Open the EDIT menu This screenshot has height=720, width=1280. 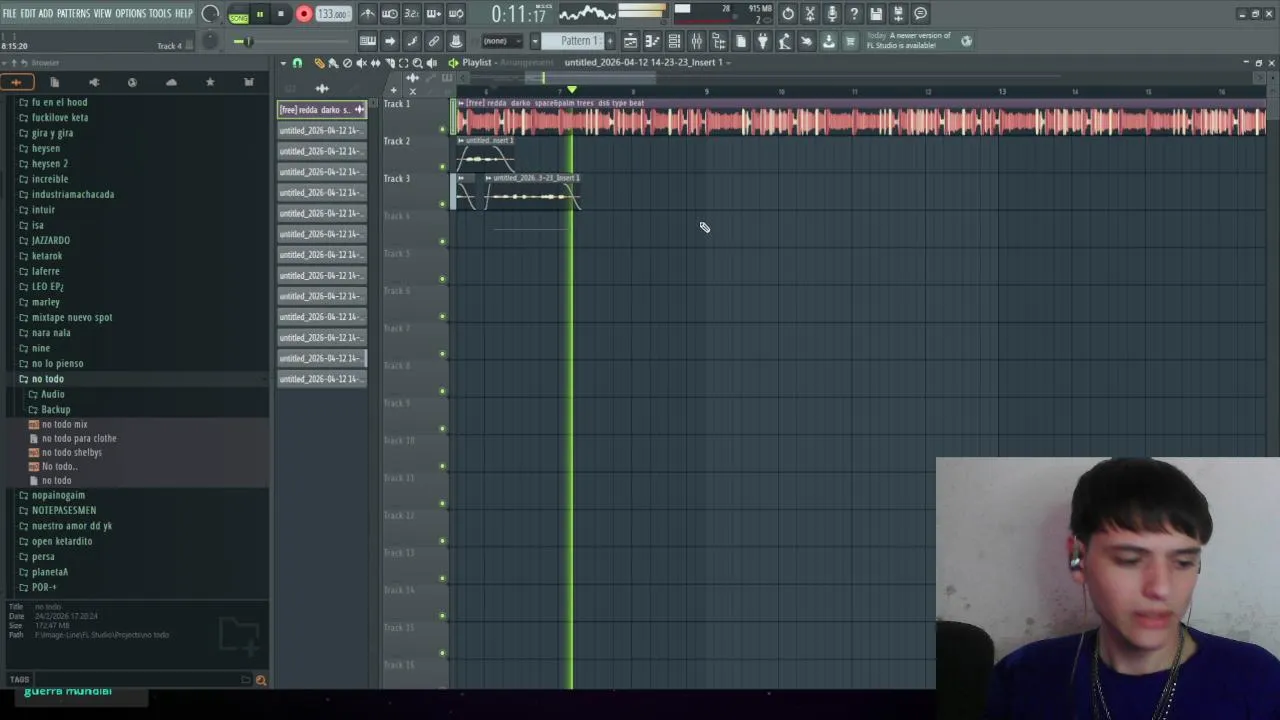pos(28,13)
